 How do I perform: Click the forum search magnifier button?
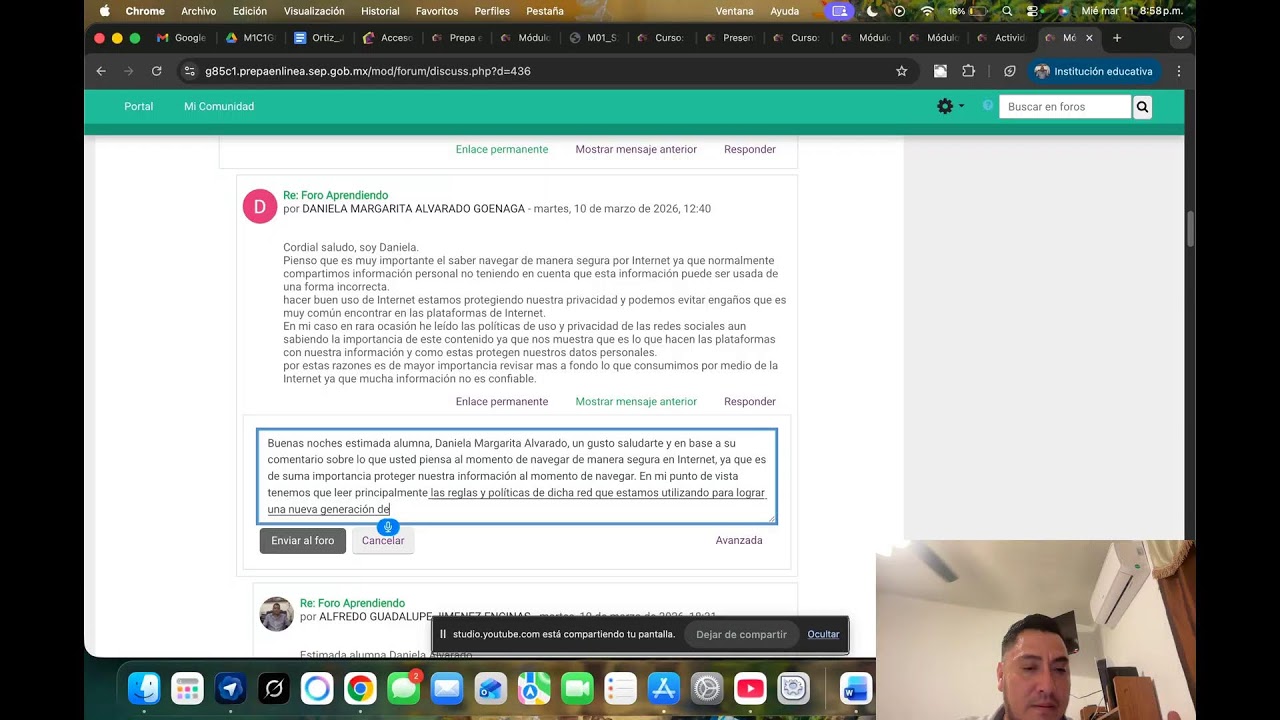pos(1142,107)
